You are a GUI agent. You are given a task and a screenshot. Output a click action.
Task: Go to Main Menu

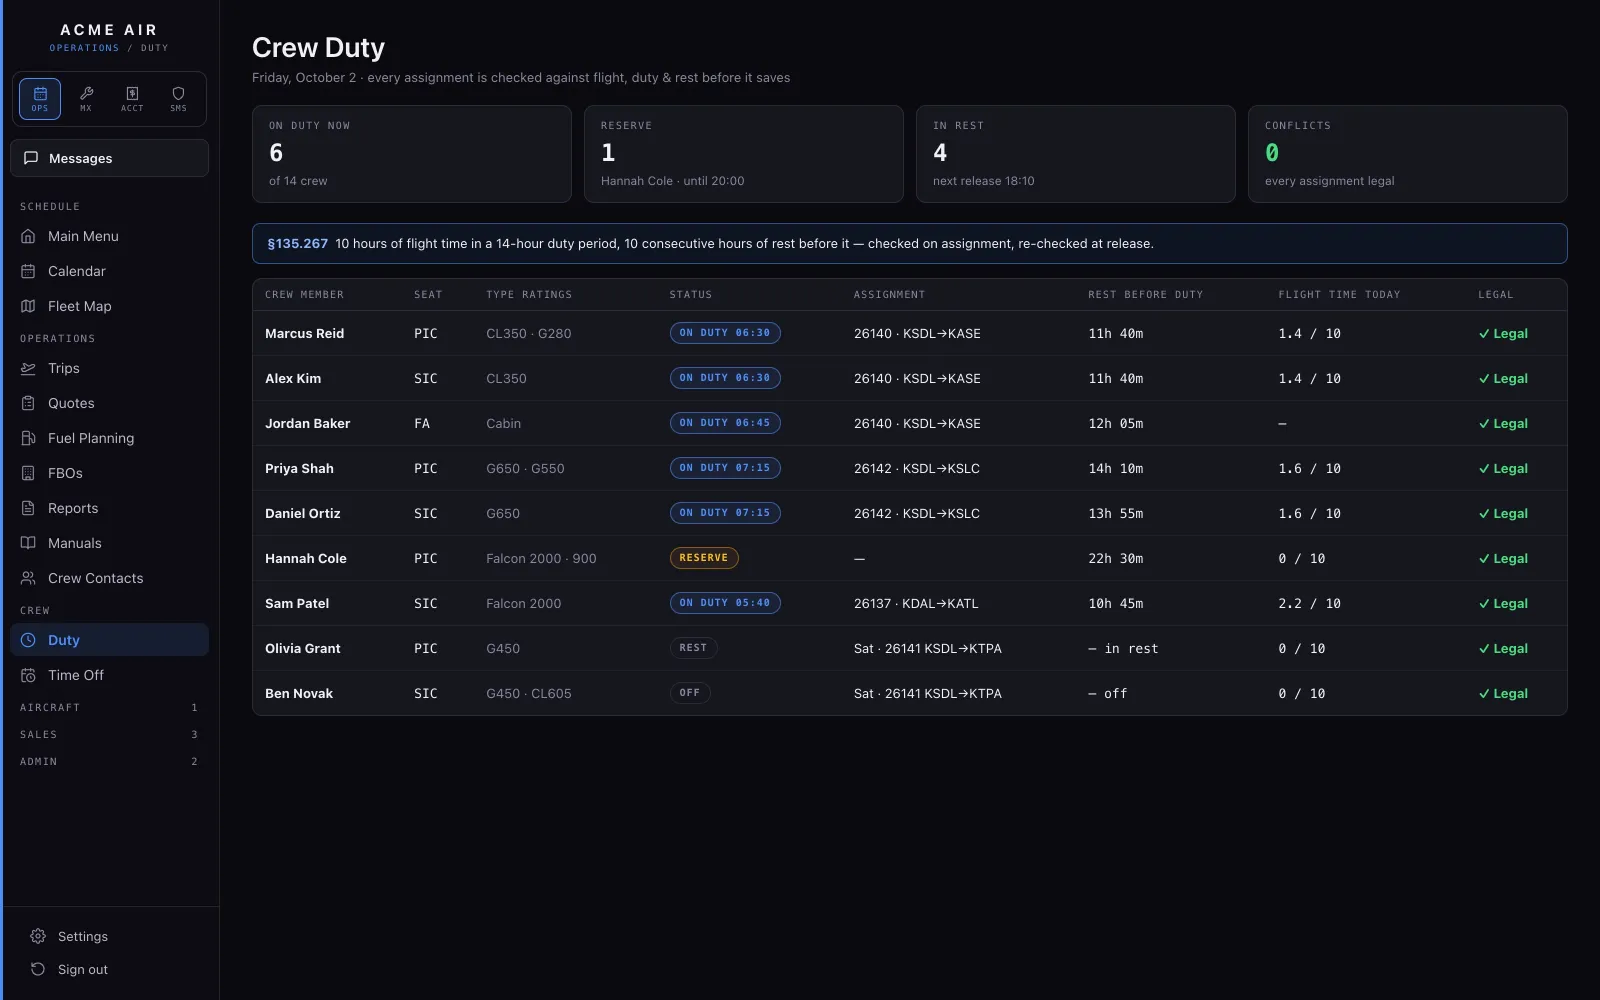click(109, 236)
